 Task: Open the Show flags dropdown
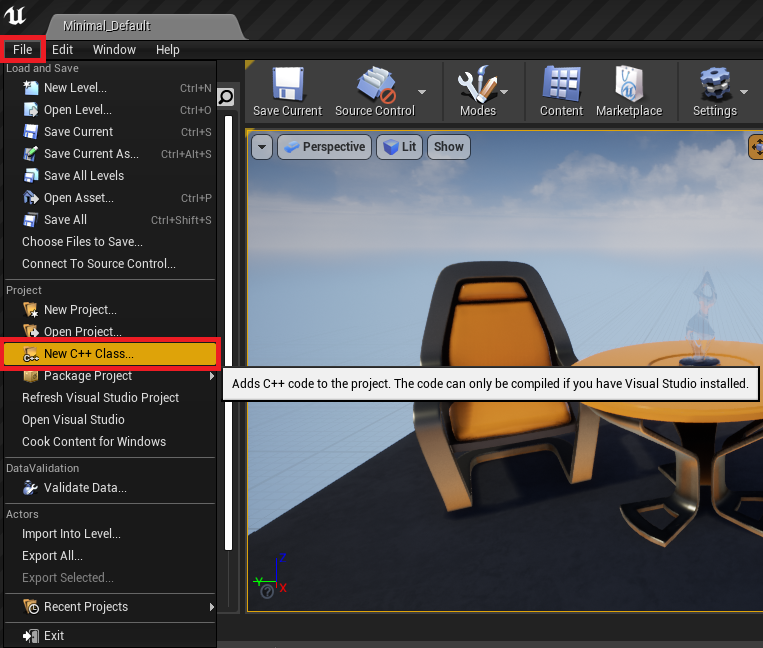(x=449, y=147)
